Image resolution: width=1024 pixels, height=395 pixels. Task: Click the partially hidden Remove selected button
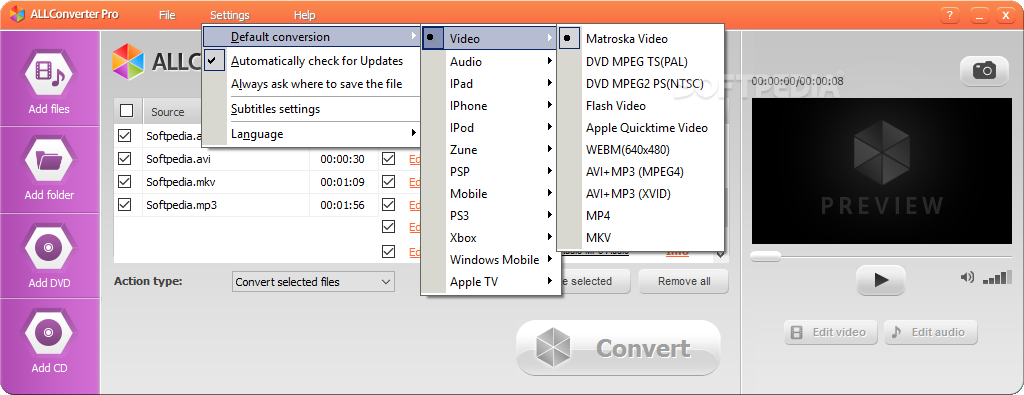coord(596,281)
